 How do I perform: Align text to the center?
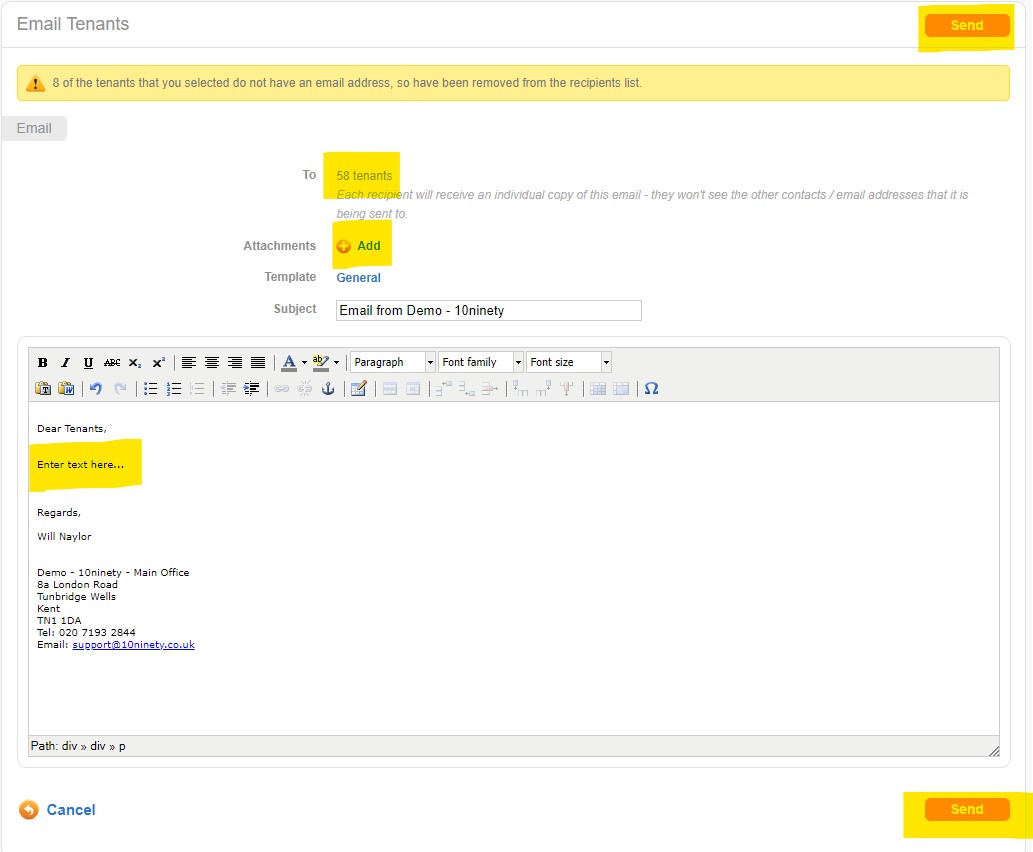pos(212,362)
